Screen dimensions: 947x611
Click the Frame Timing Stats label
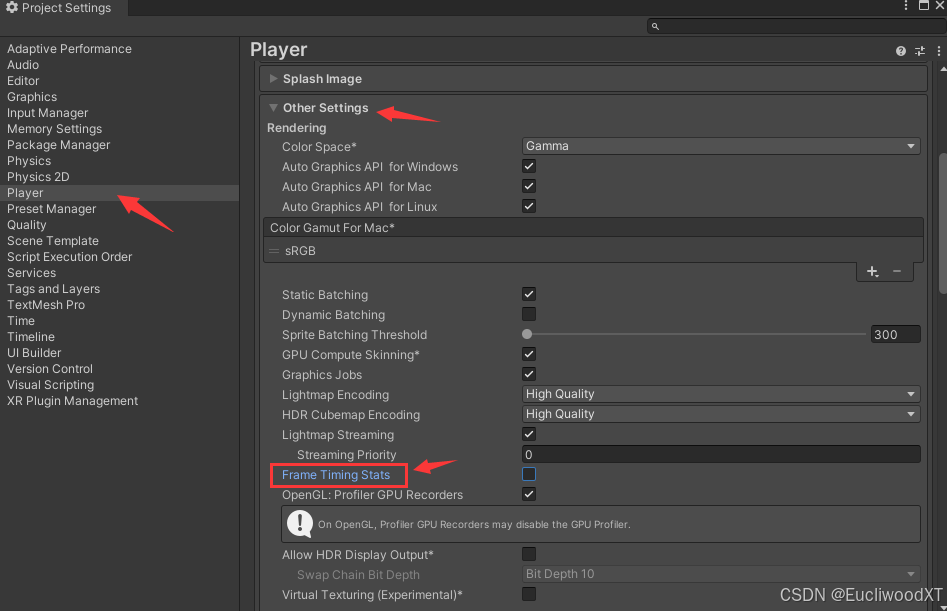pos(336,475)
